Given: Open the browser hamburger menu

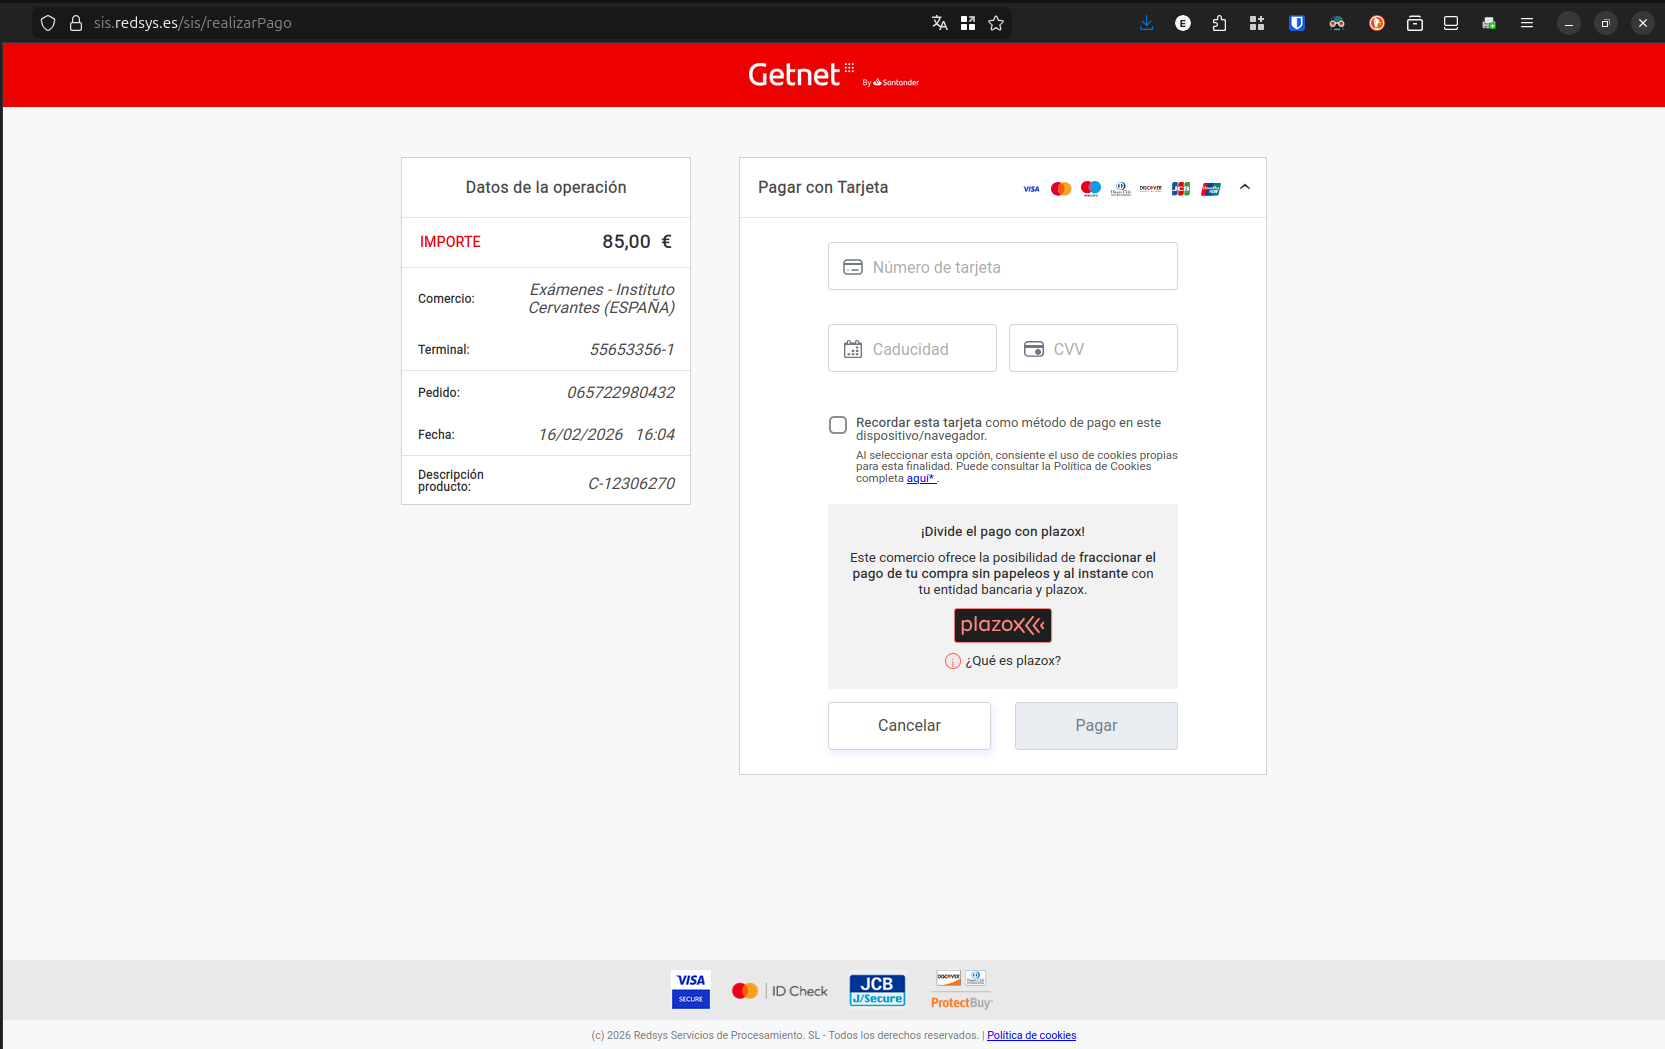Looking at the screenshot, I should (1527, 23).
